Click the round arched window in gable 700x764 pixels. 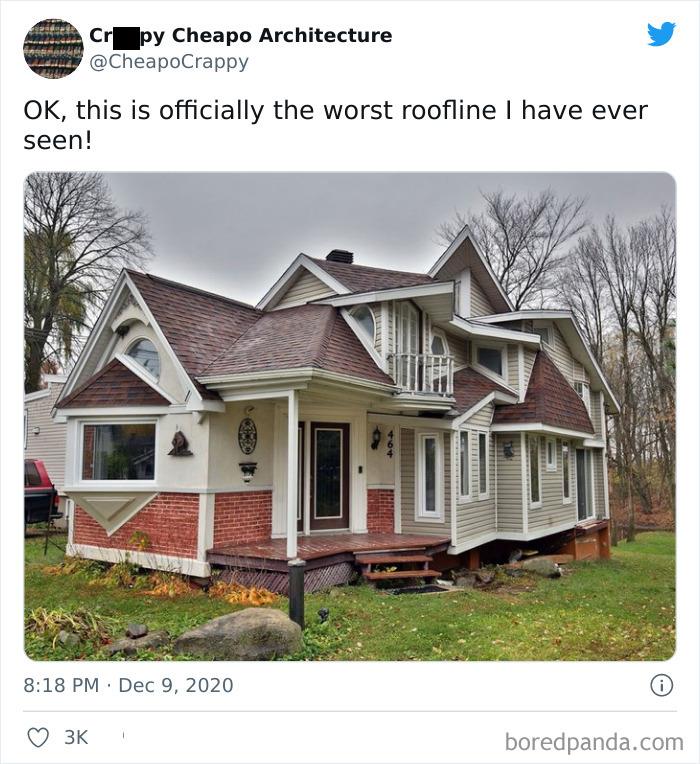coord(144,358)
